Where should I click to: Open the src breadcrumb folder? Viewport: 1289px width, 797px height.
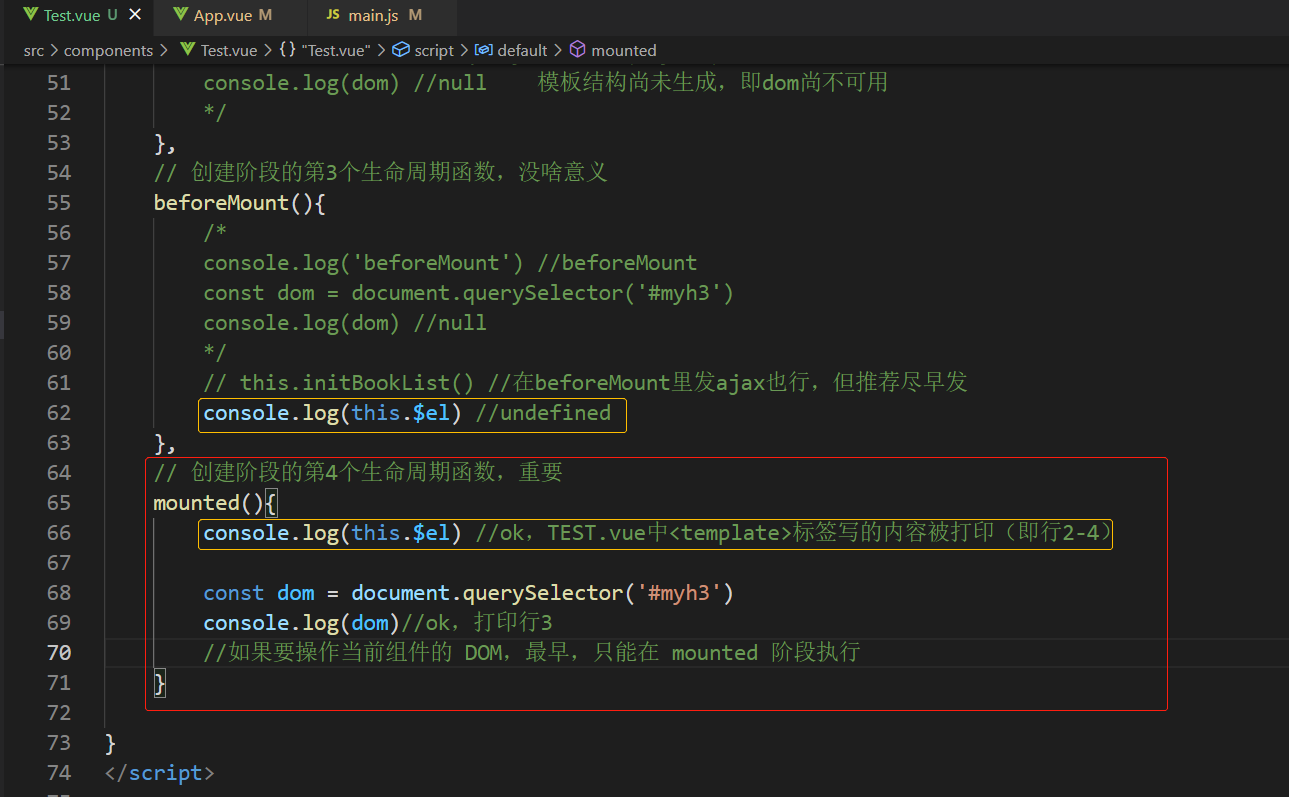pos(34,50)
